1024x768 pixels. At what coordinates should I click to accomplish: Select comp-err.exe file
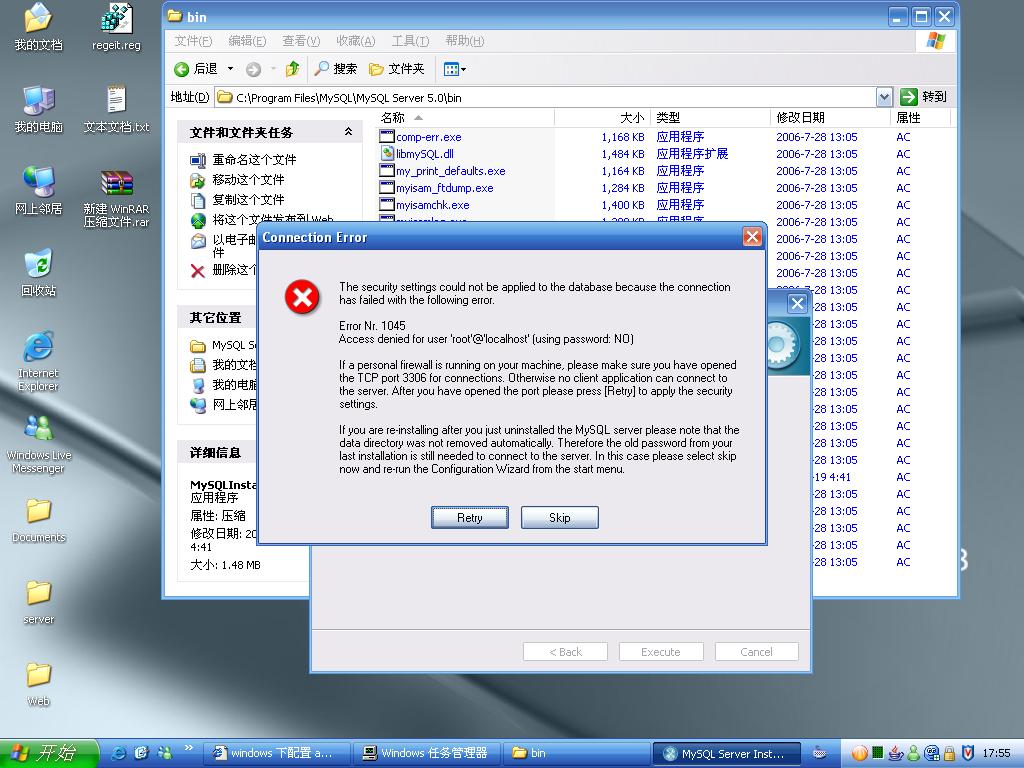click(428, 137)
